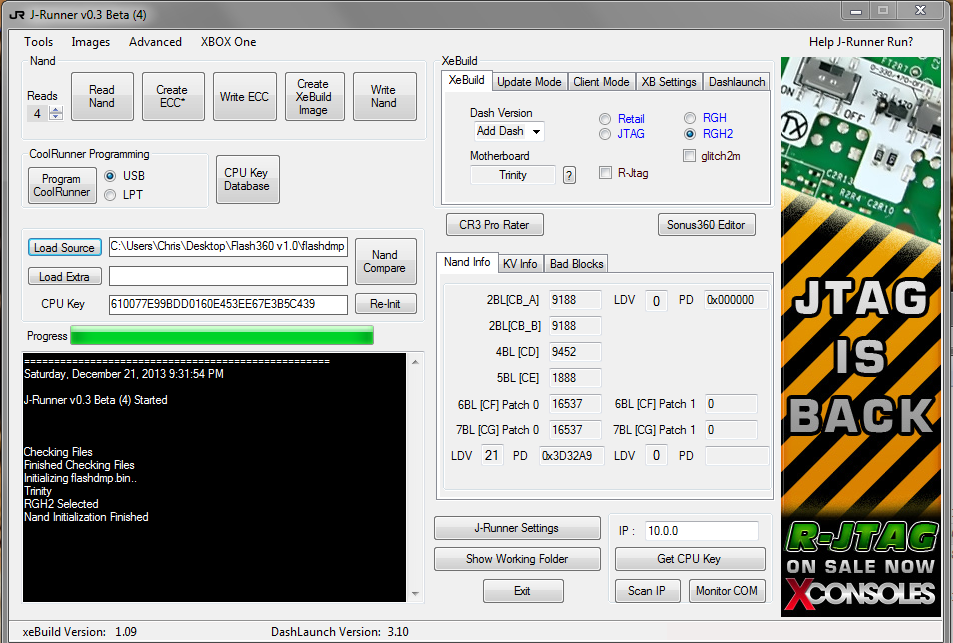
Task: Click the Exit button
Action: click(x=523, y=591)
